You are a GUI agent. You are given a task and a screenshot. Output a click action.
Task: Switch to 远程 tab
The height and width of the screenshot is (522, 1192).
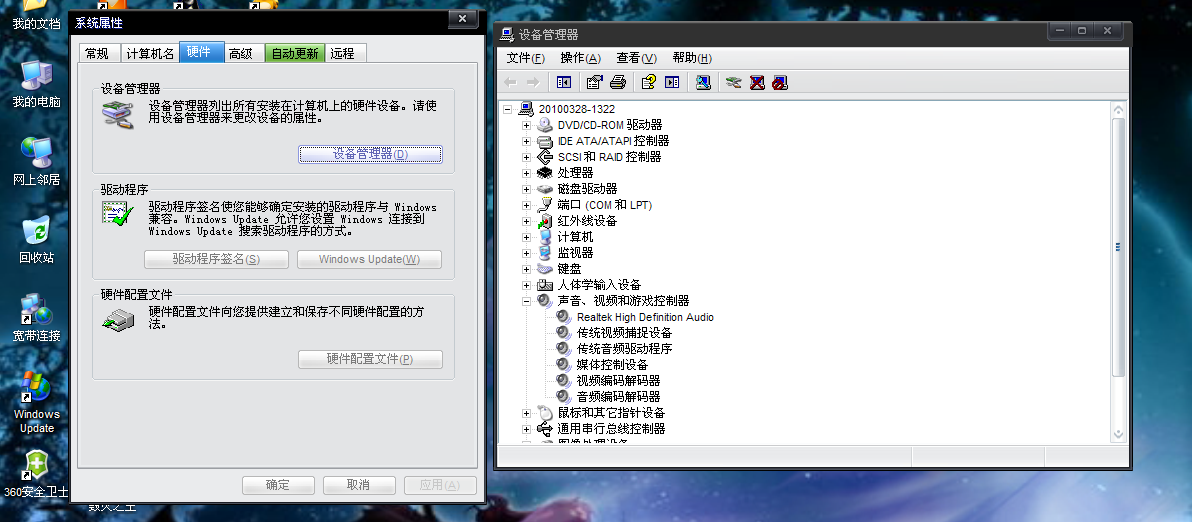coord(345,53)
